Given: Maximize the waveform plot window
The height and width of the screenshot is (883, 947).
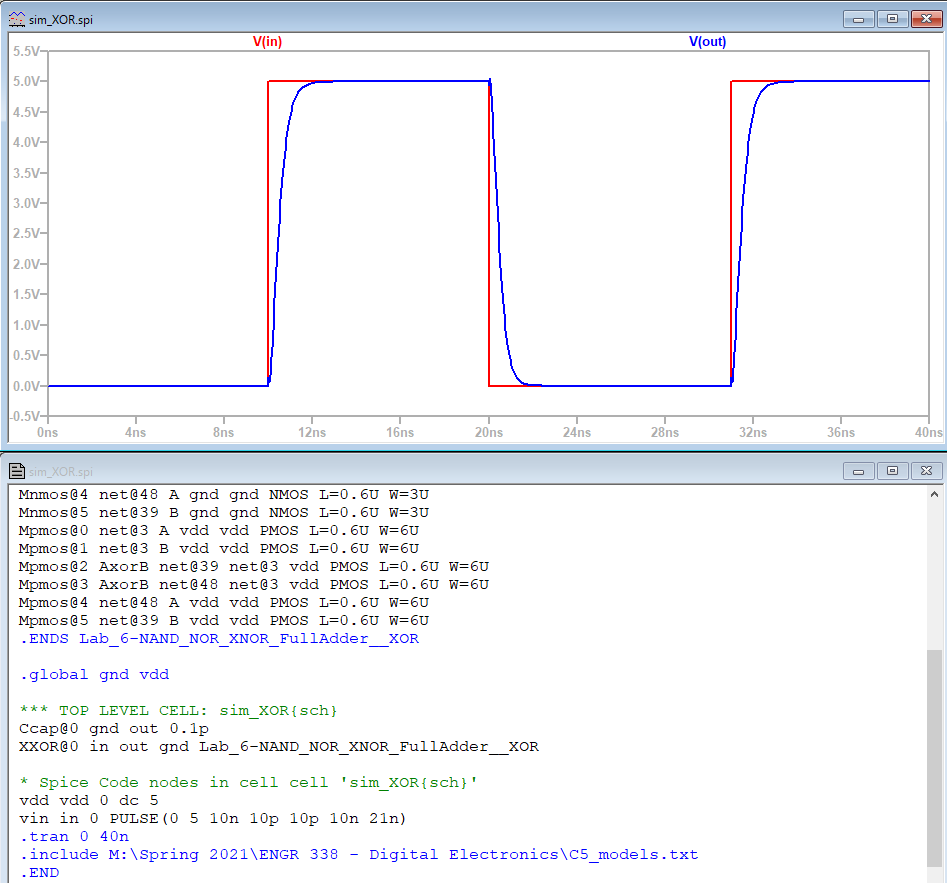Looking at the screenshot, I should point(891,18).
